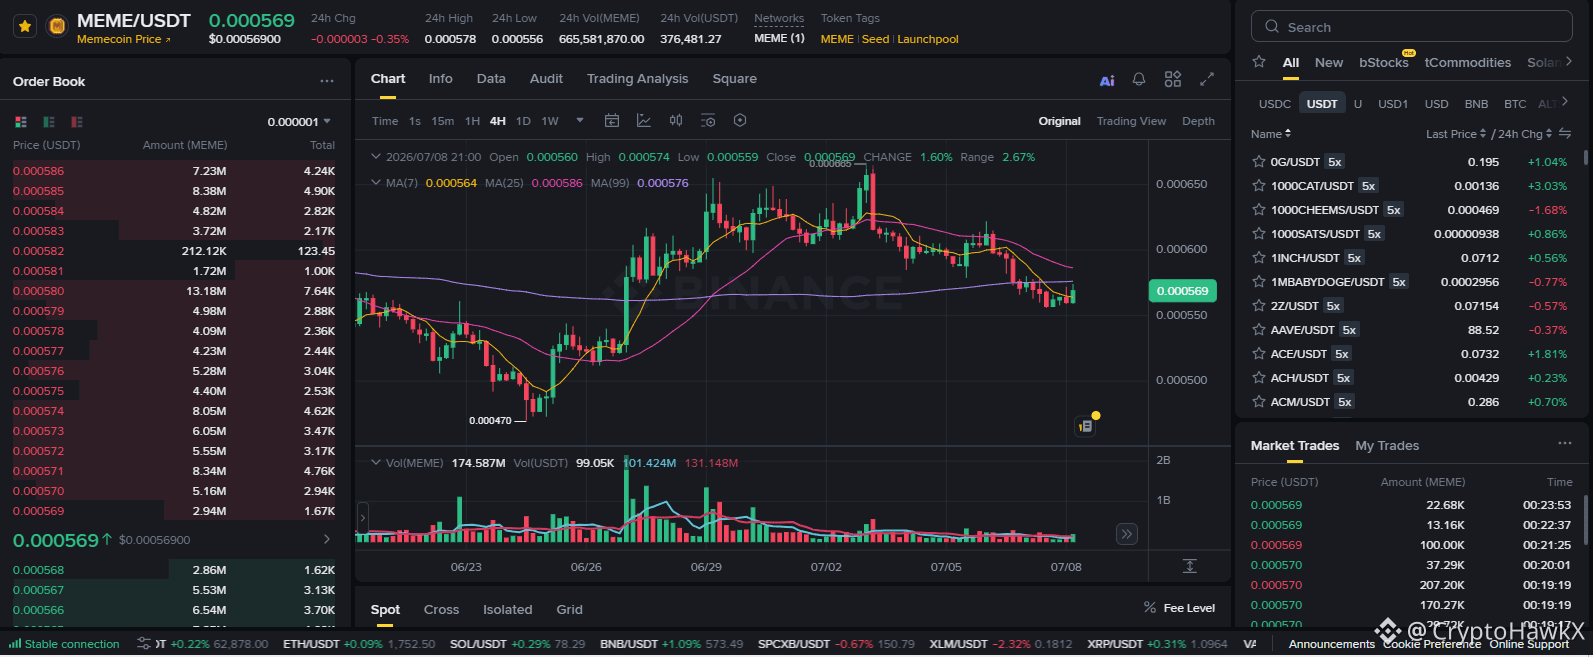This screenshot has height=657, width=1593.
Task: Collapse the Vol(MEME) indicator legend
Action: pos(376,463)
